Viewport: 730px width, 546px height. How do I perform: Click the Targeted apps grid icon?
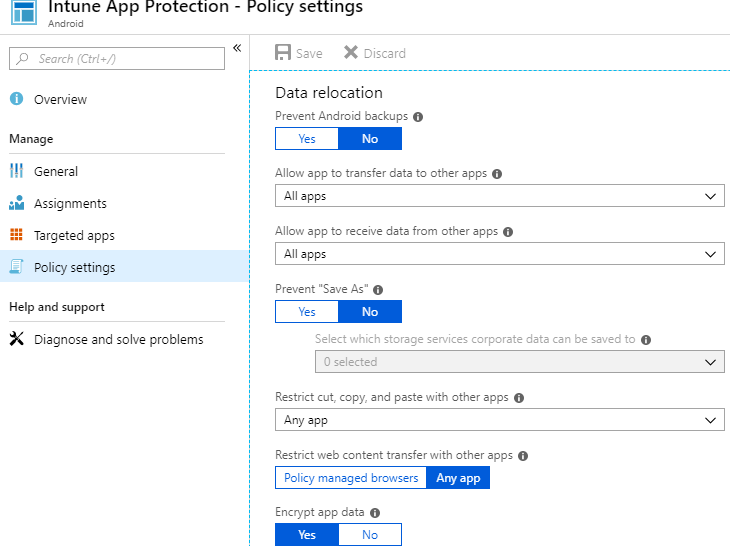click(x=16, y=235)
